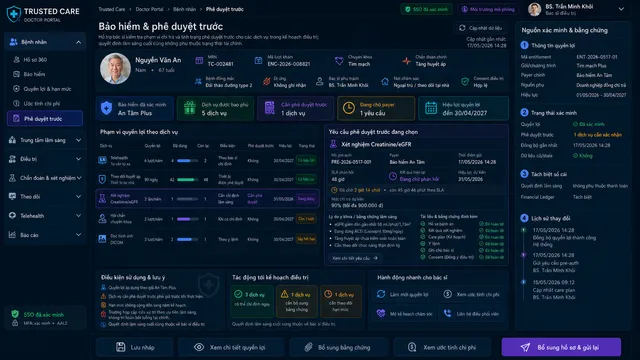The image size is (640, 360).
Task: Click the Hội chẩn chuyên khoa row icon
Action: (102, 219)
